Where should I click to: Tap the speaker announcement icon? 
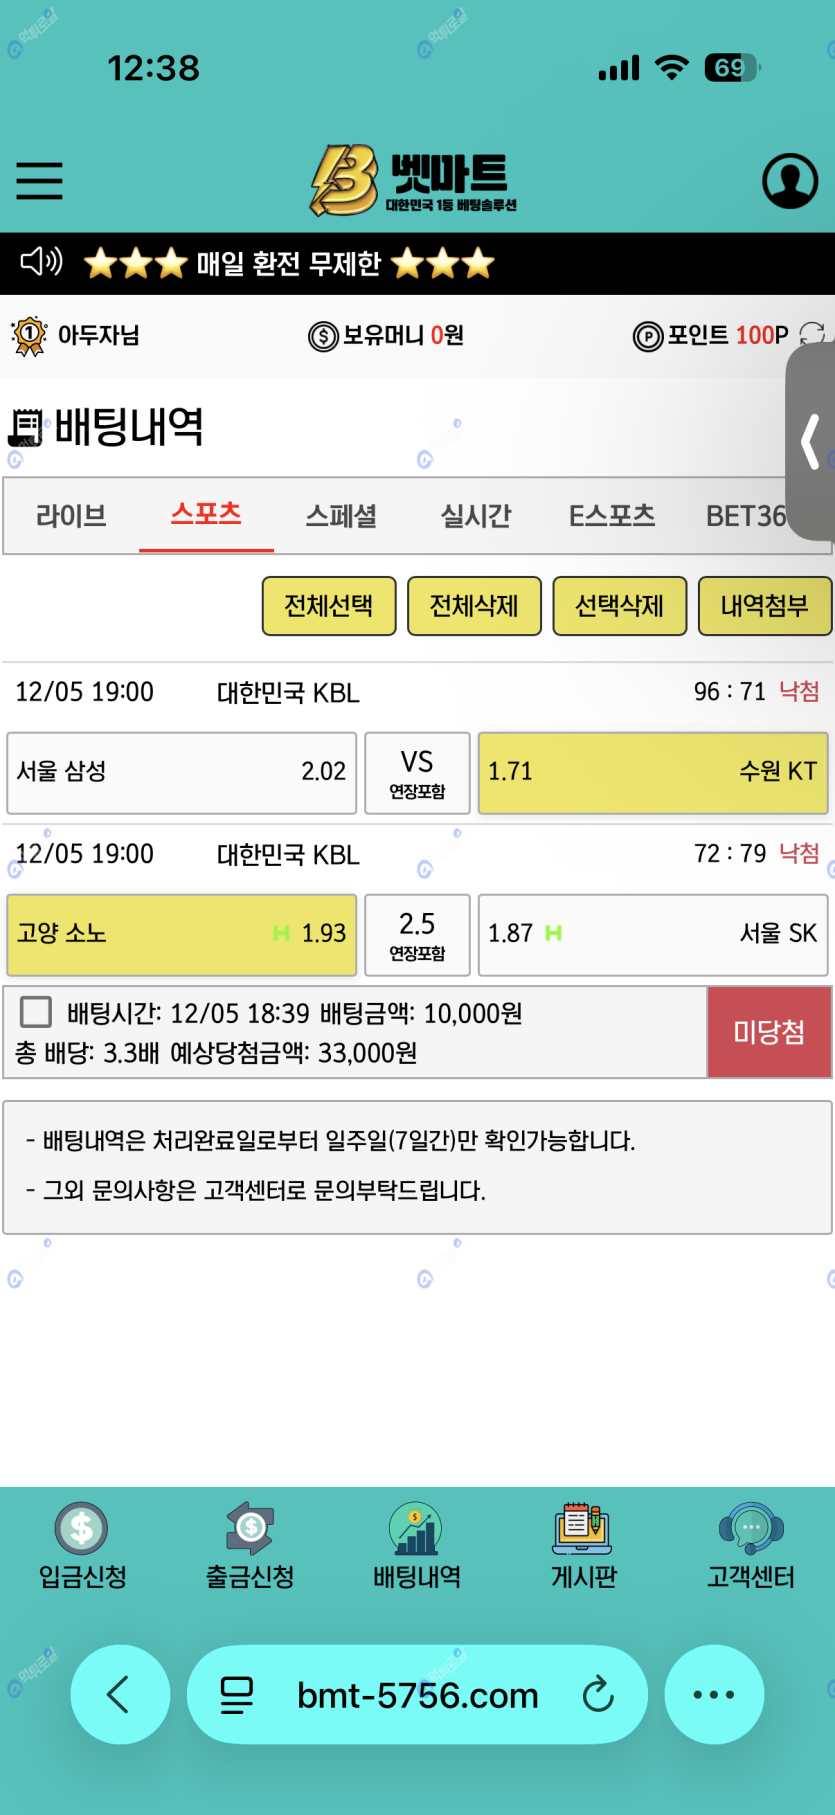coord(41,262)
